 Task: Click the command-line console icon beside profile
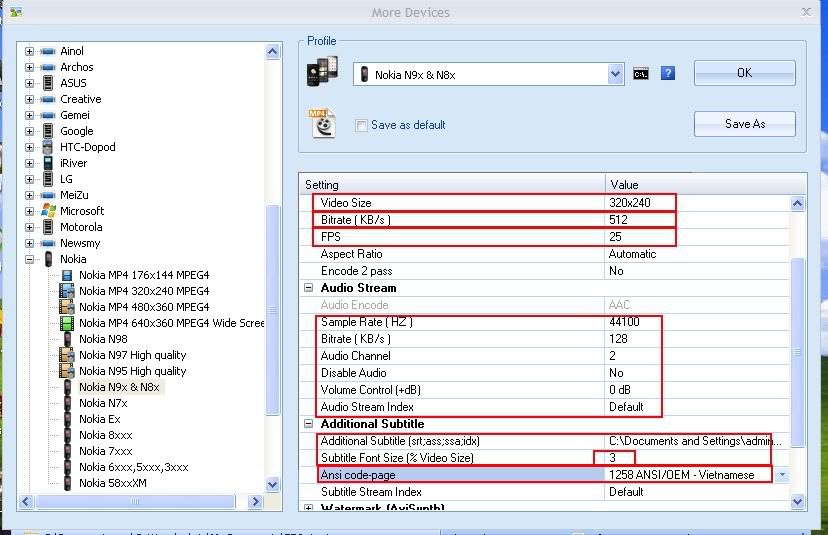click(x=641, y=74)
